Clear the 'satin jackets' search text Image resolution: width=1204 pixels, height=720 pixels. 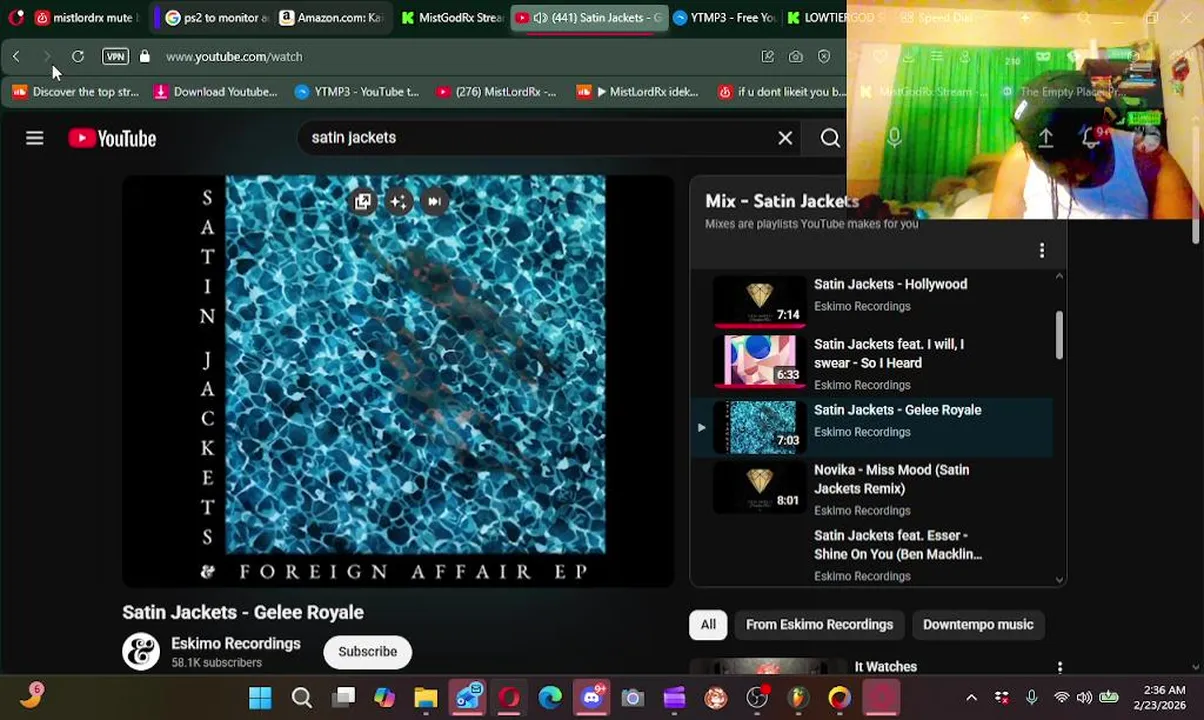(x=785, y=138)
